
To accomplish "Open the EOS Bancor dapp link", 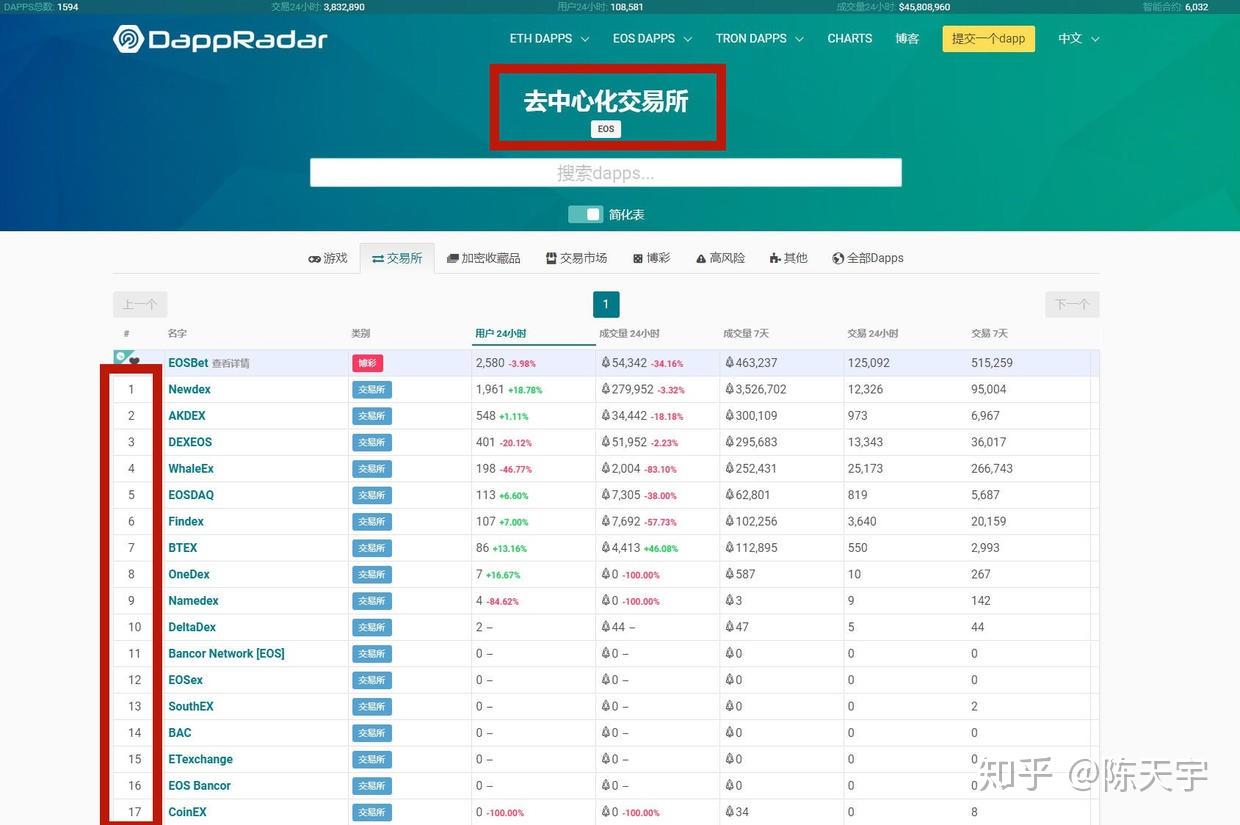I will pyautogui.click(x=199, y=786).
